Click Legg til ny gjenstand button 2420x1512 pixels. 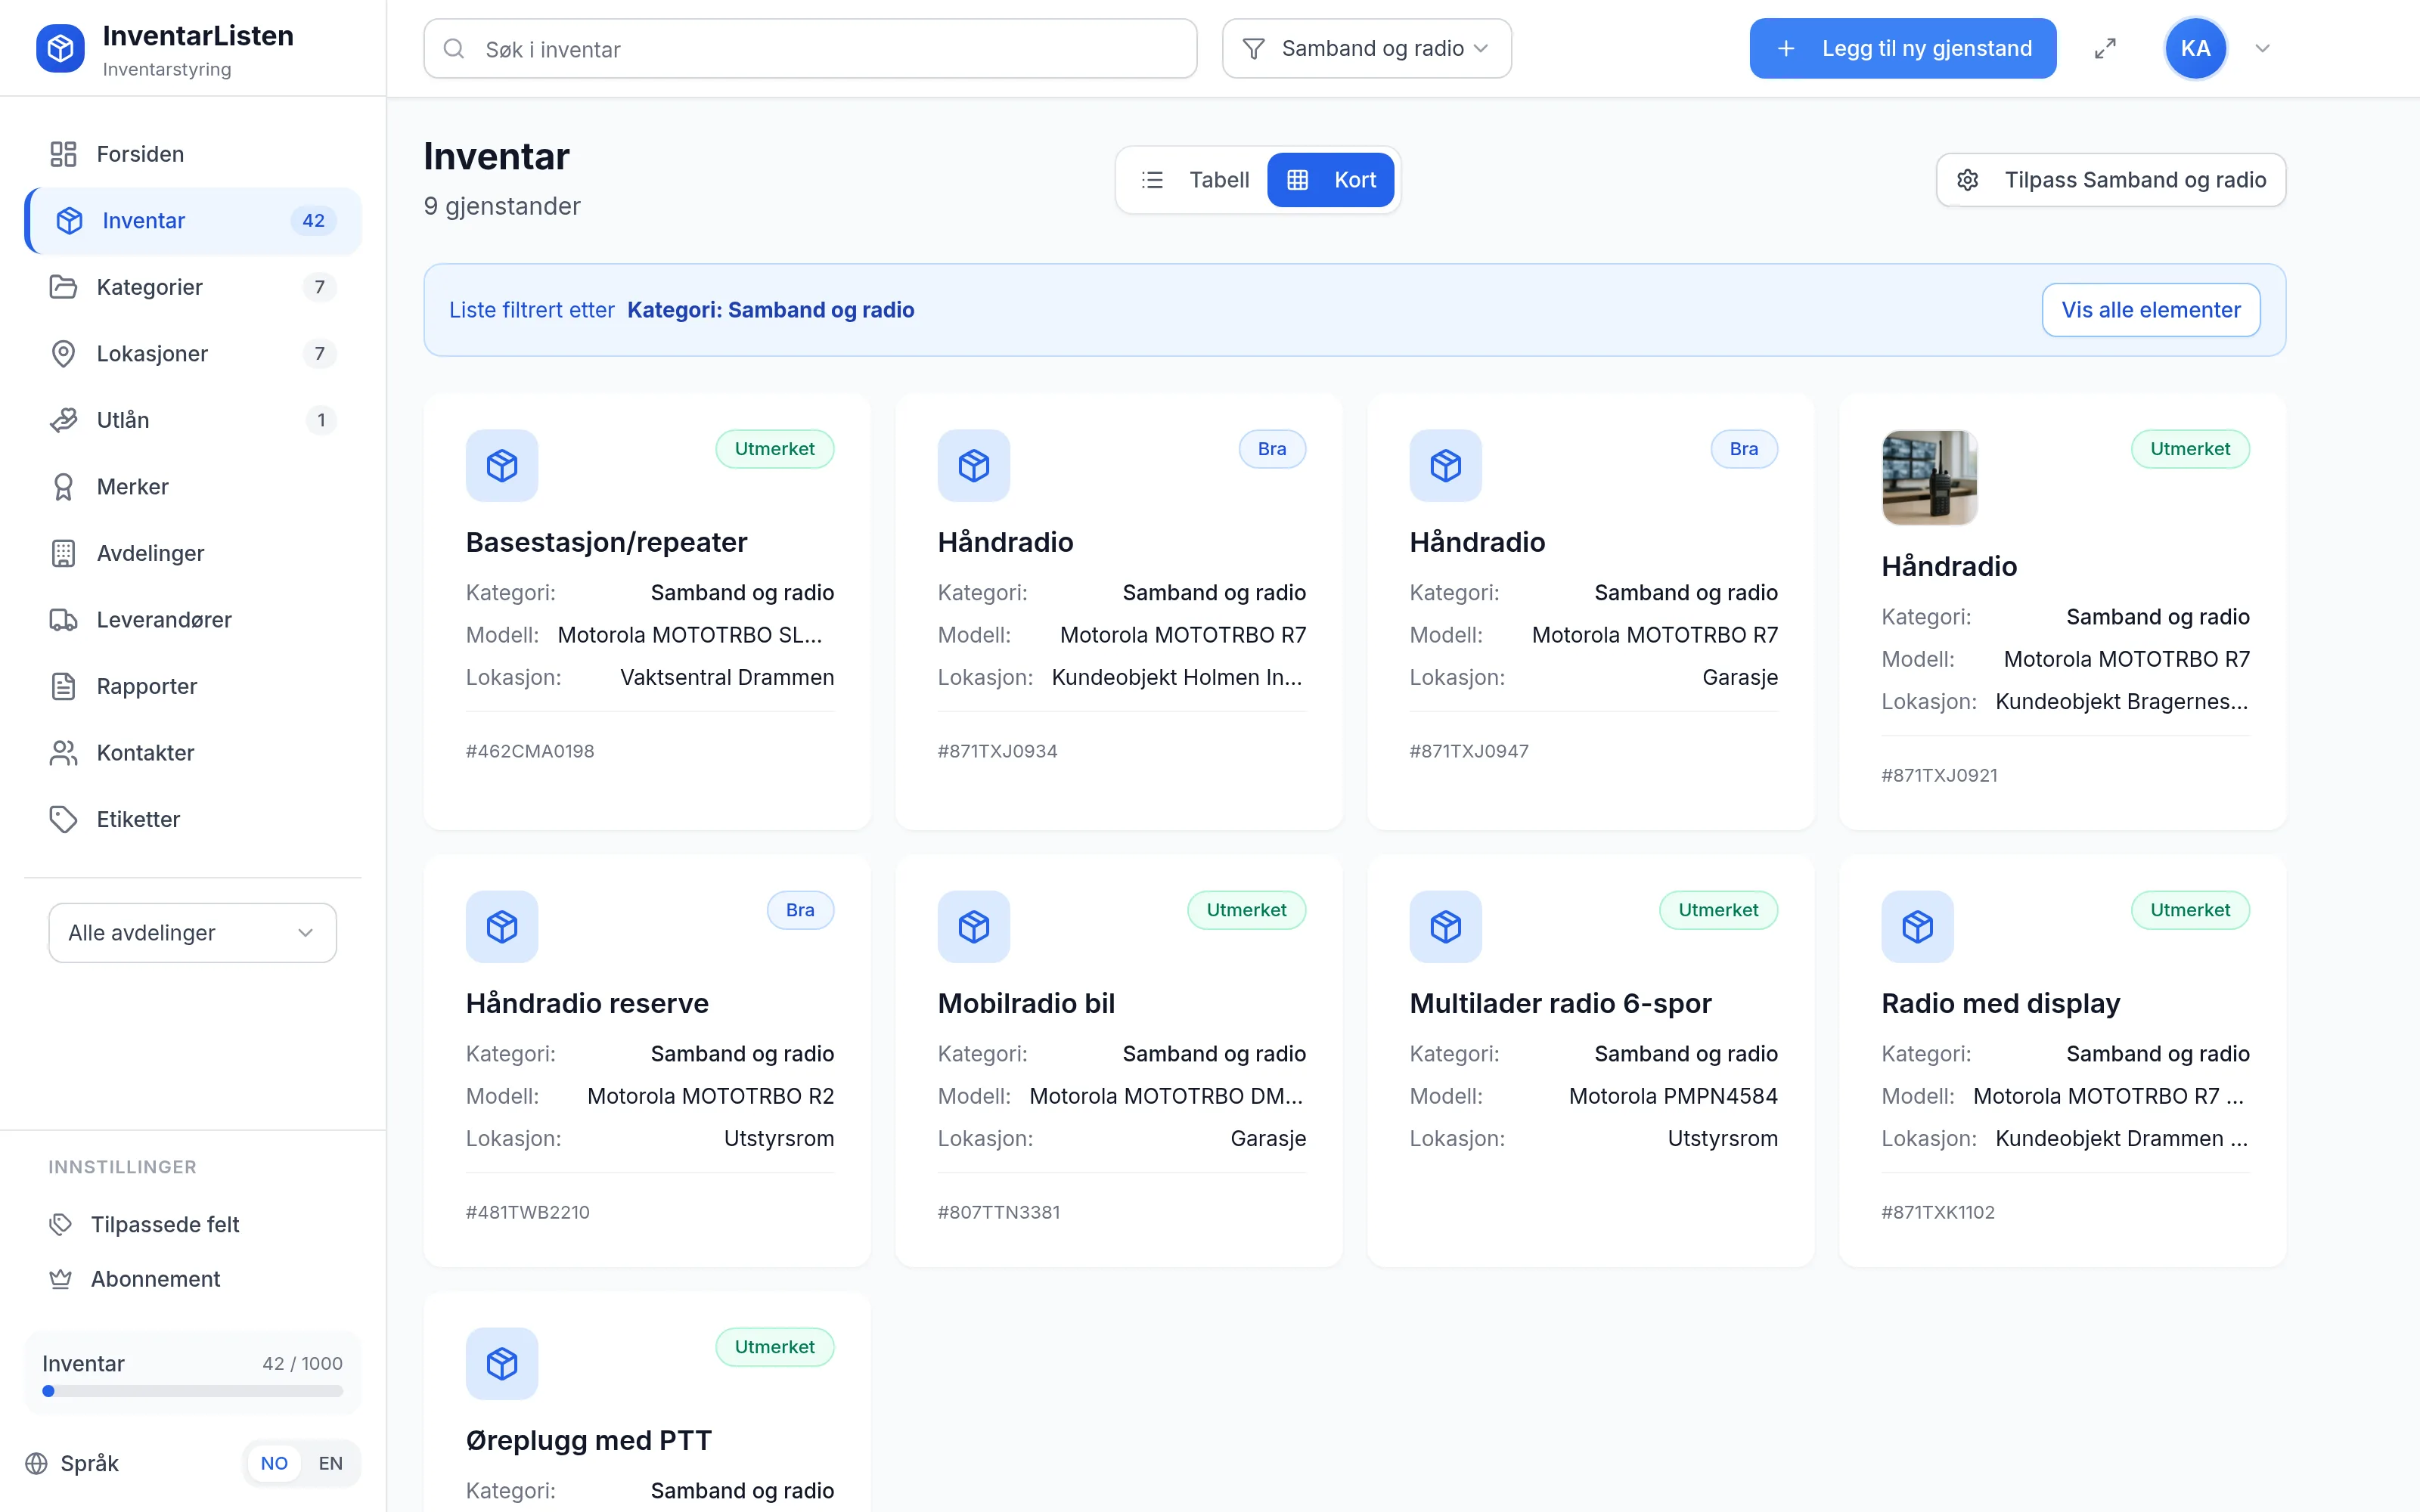1903,48
